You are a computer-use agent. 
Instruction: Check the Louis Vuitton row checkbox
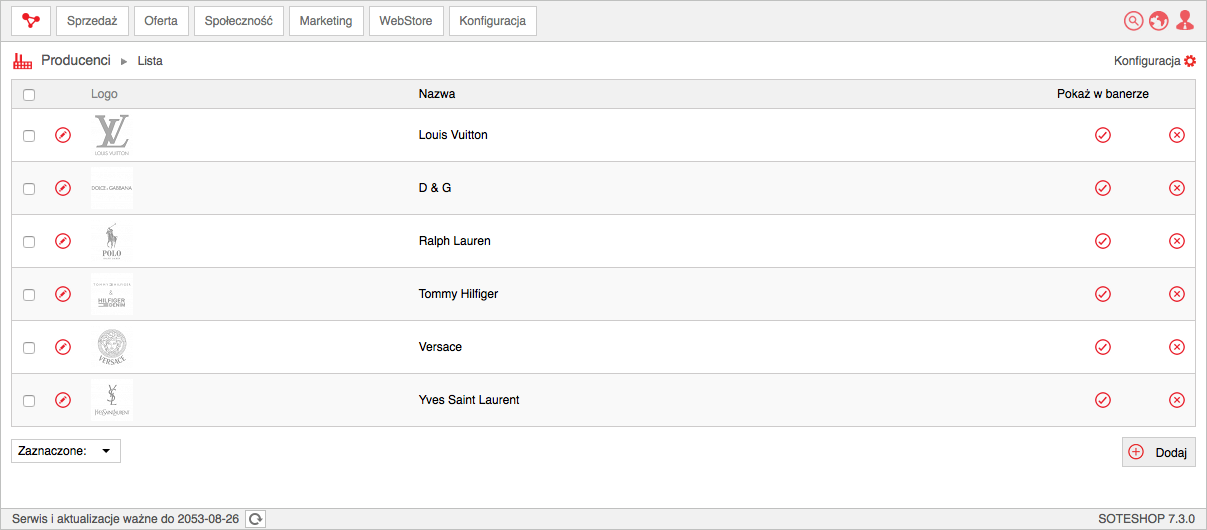[x=29, y=136]
